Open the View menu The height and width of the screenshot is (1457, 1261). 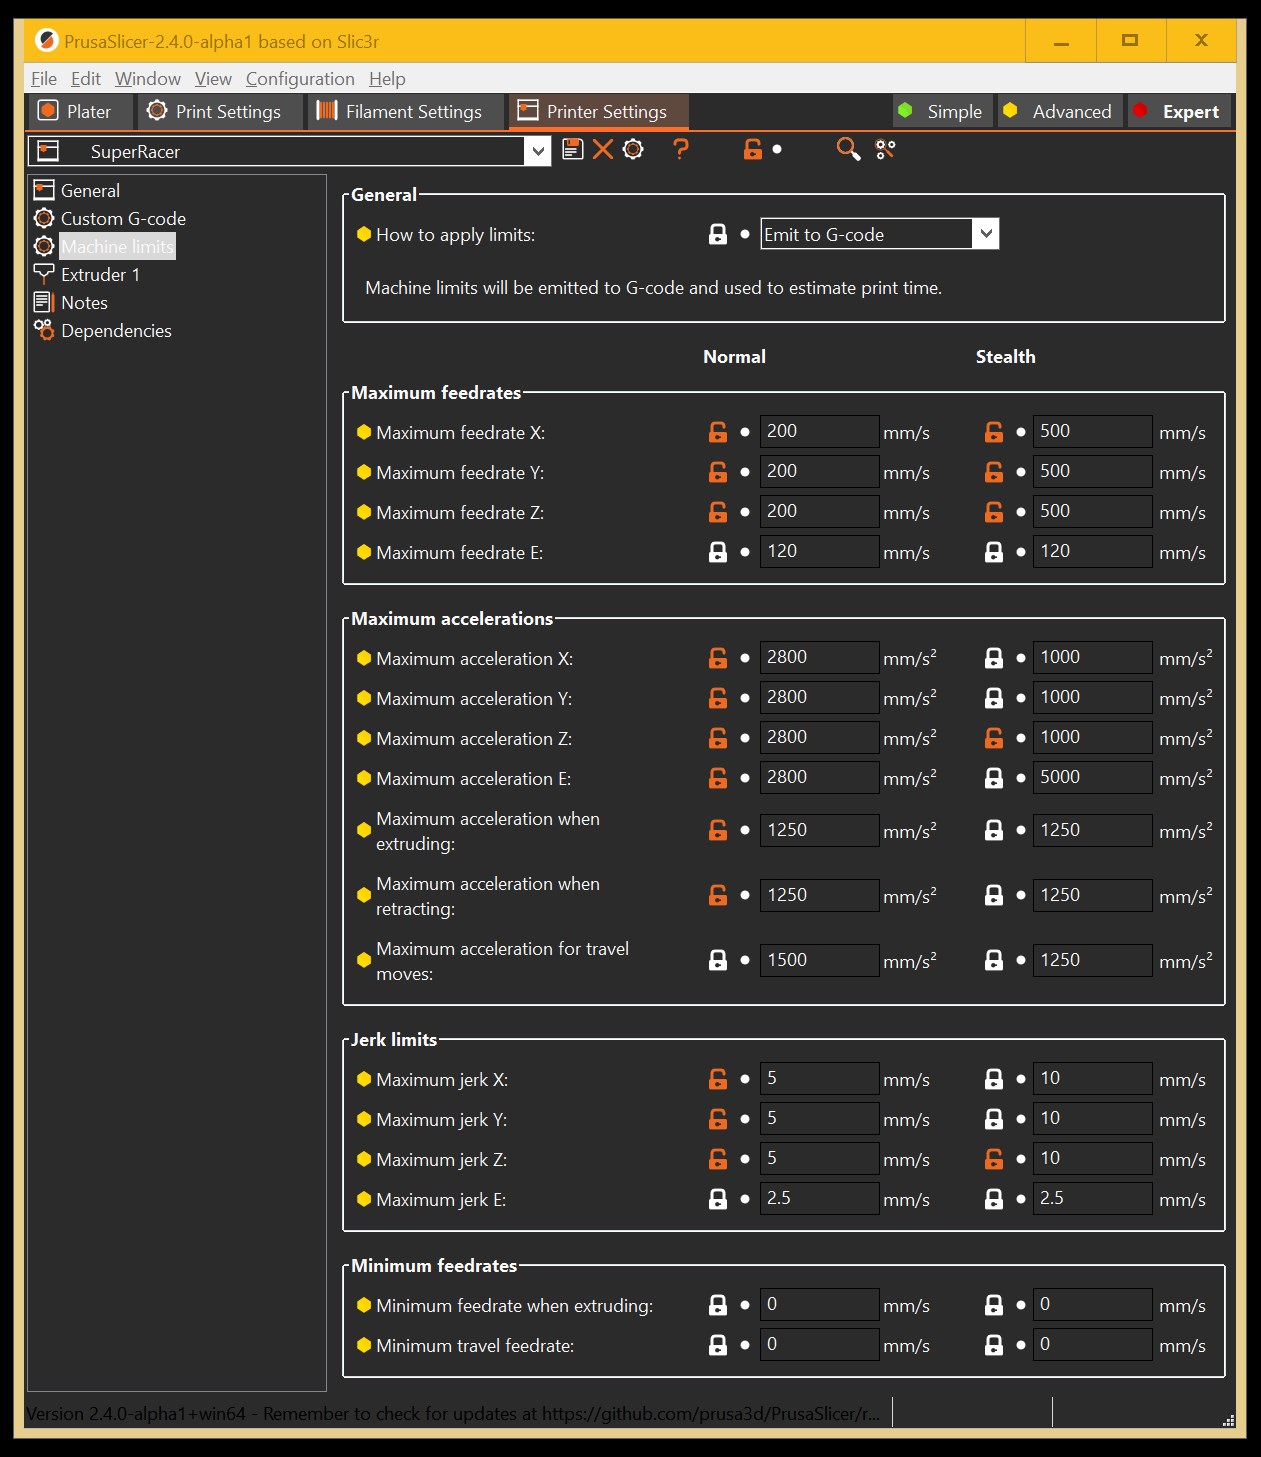pyautogui.click(x=213, y=79)
